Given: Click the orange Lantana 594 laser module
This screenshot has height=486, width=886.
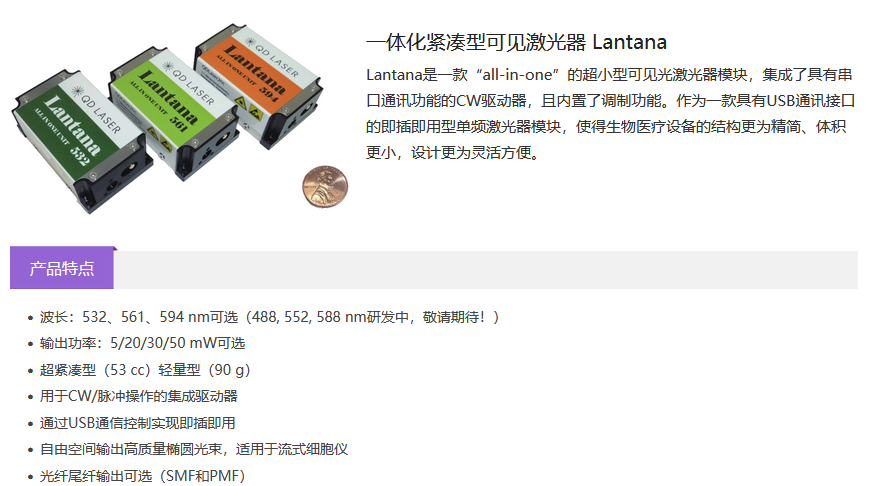Looking at the screenshot, I should tap(257, 85).
